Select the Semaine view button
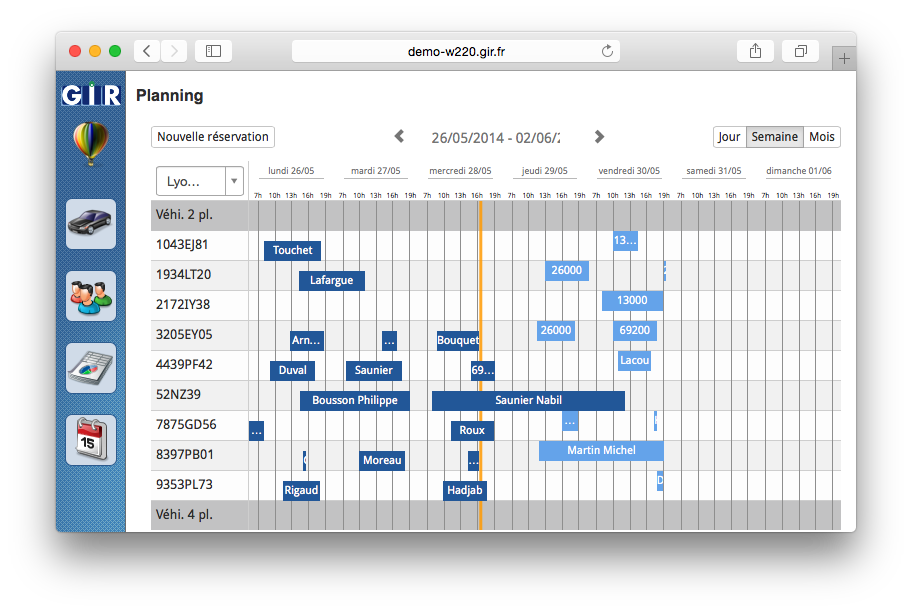 [x=774, y=137]
